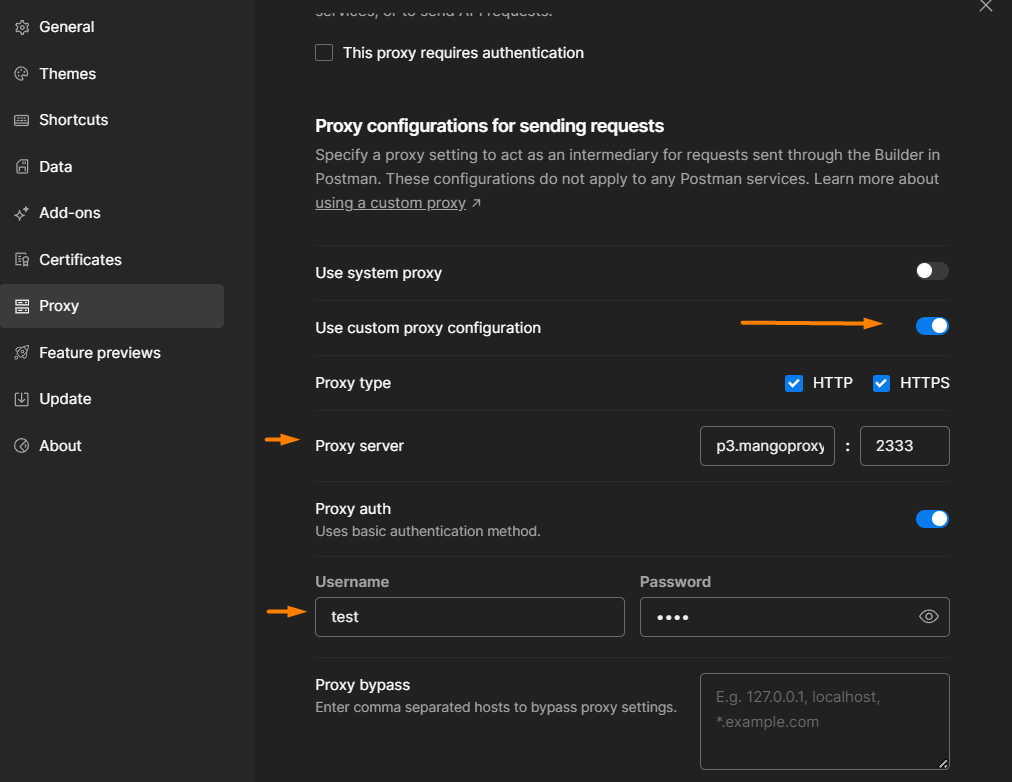Click the proxy port field showing 2333
The height and width of the screenshot is (782, 1012).
point(904,446)
